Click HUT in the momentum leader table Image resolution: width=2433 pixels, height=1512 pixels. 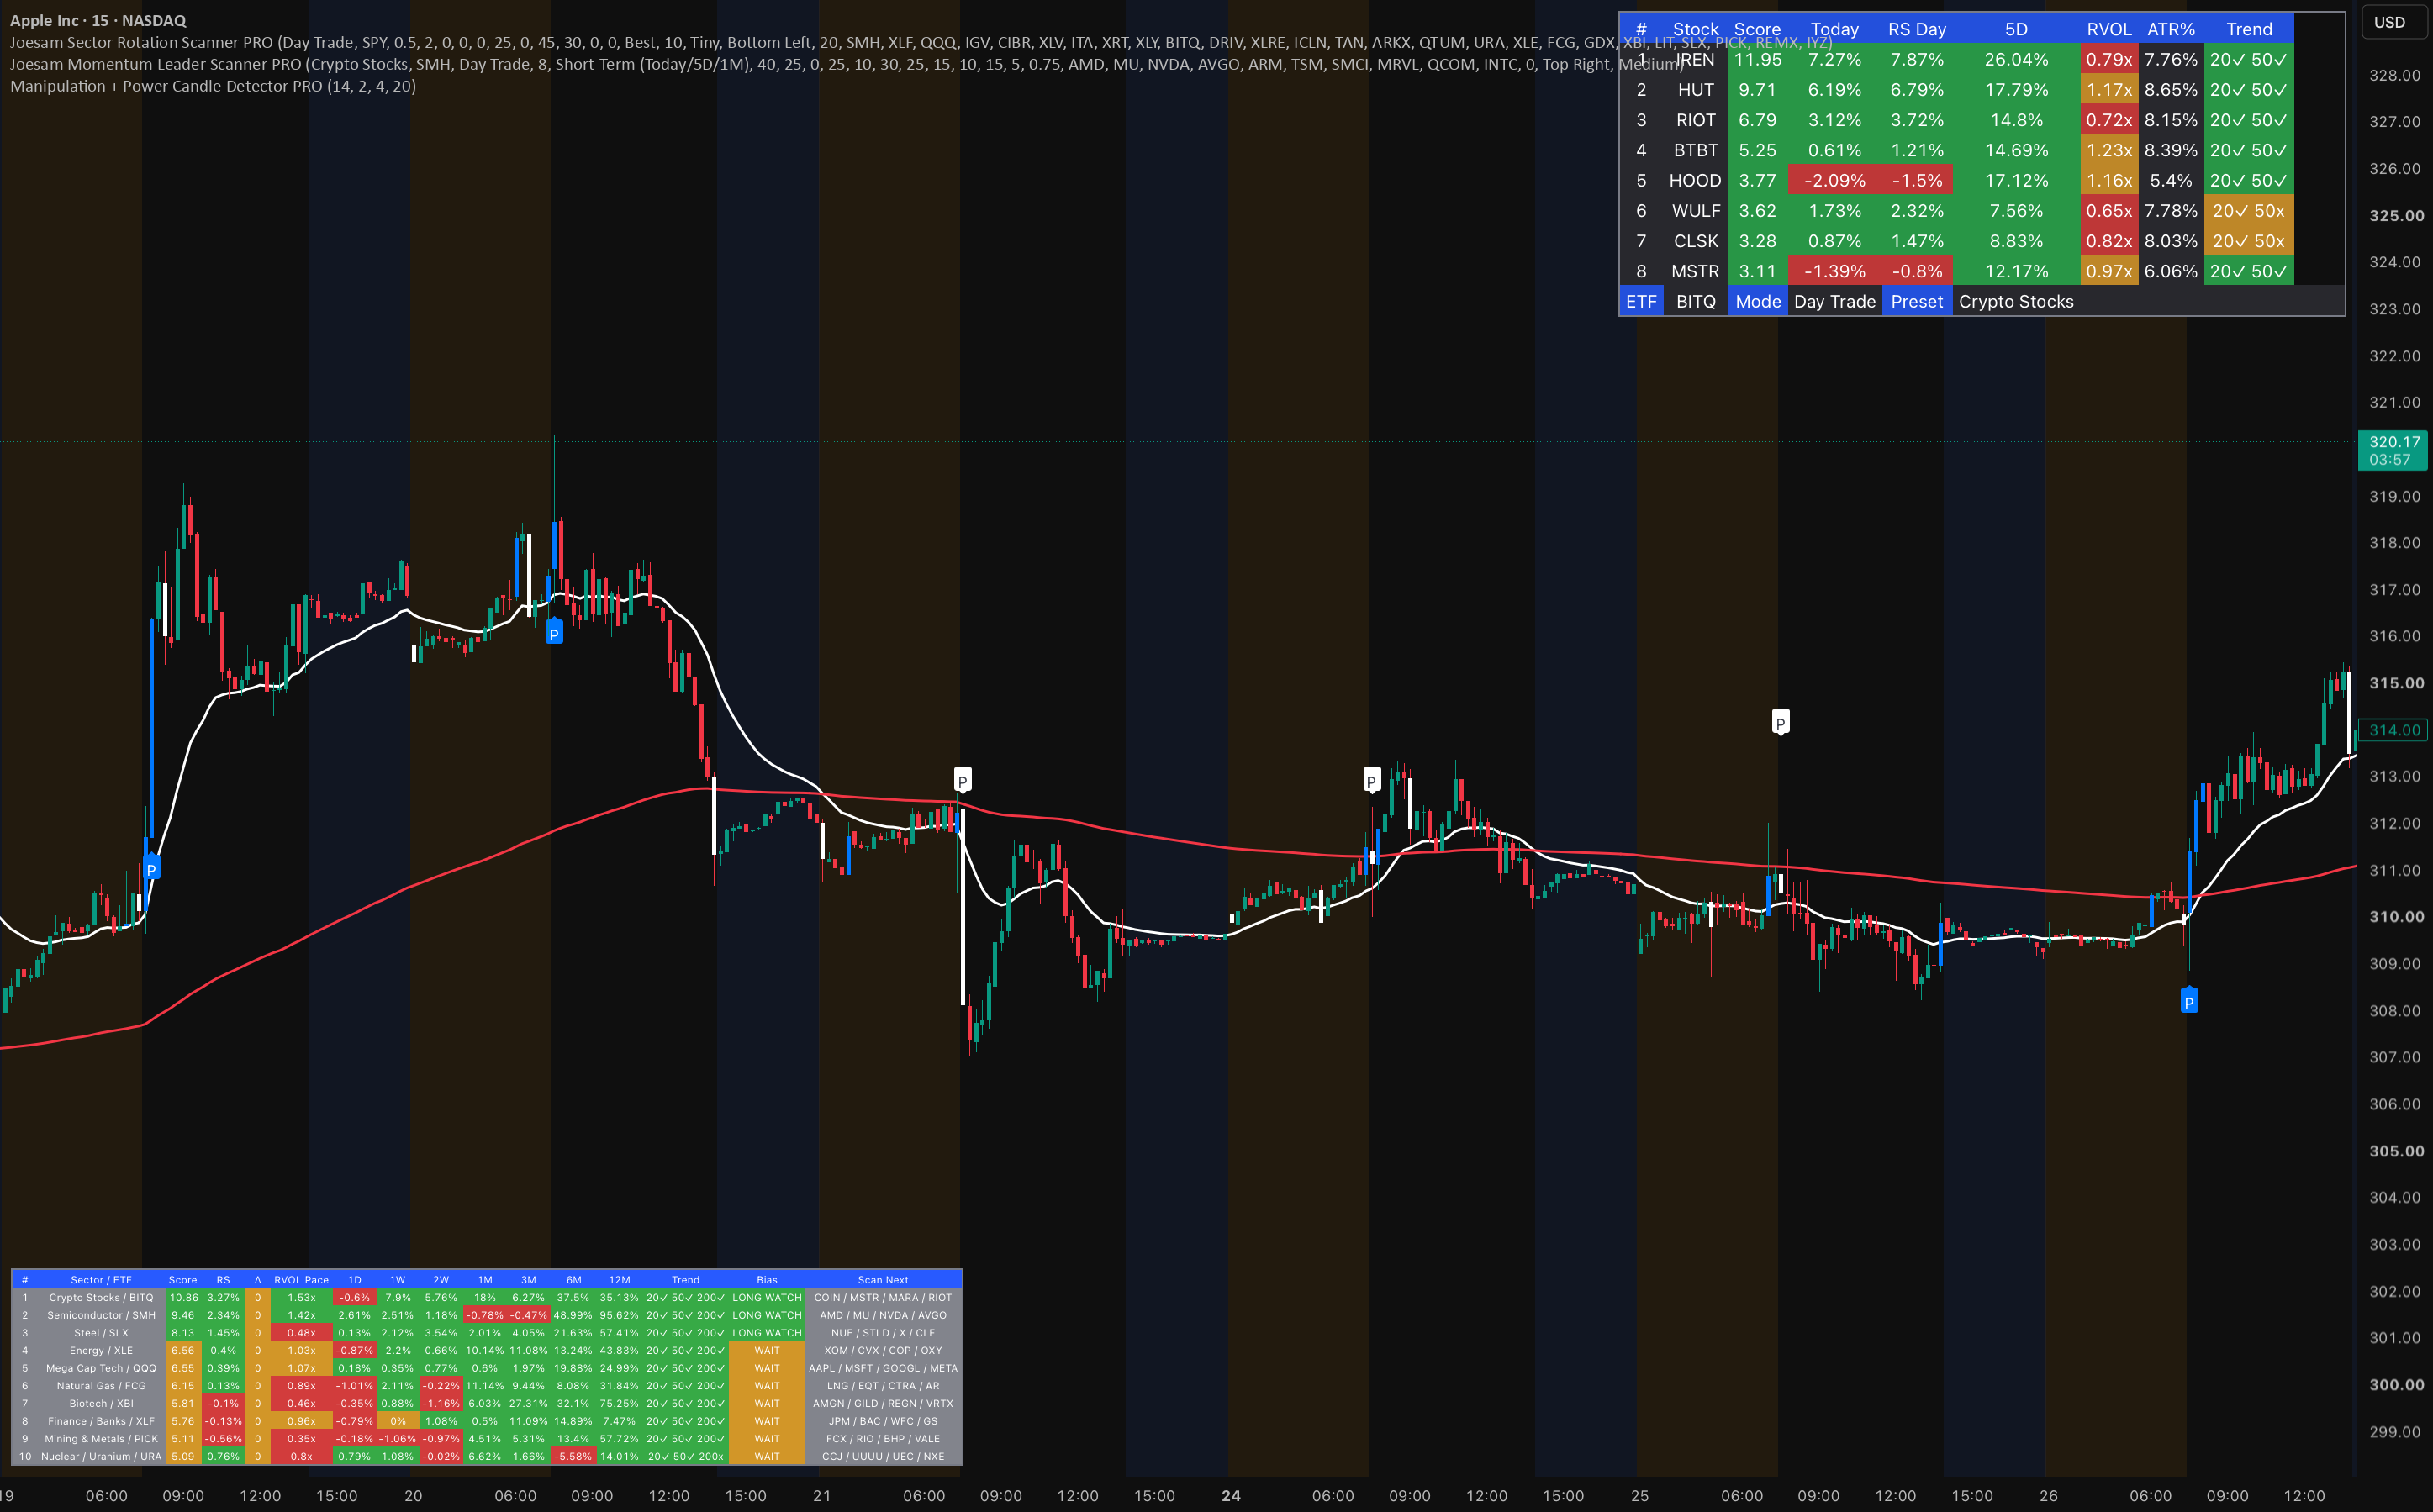pos(1696,90)
